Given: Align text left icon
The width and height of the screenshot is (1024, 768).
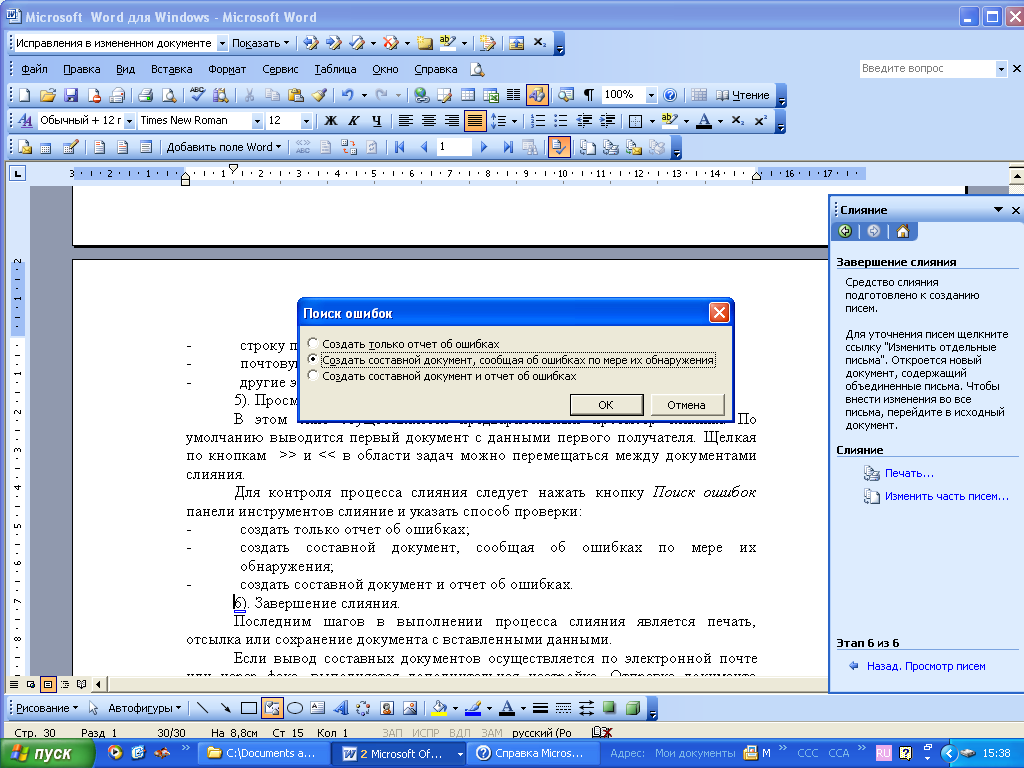Looking at the screenshot, I should coord(406,121).
